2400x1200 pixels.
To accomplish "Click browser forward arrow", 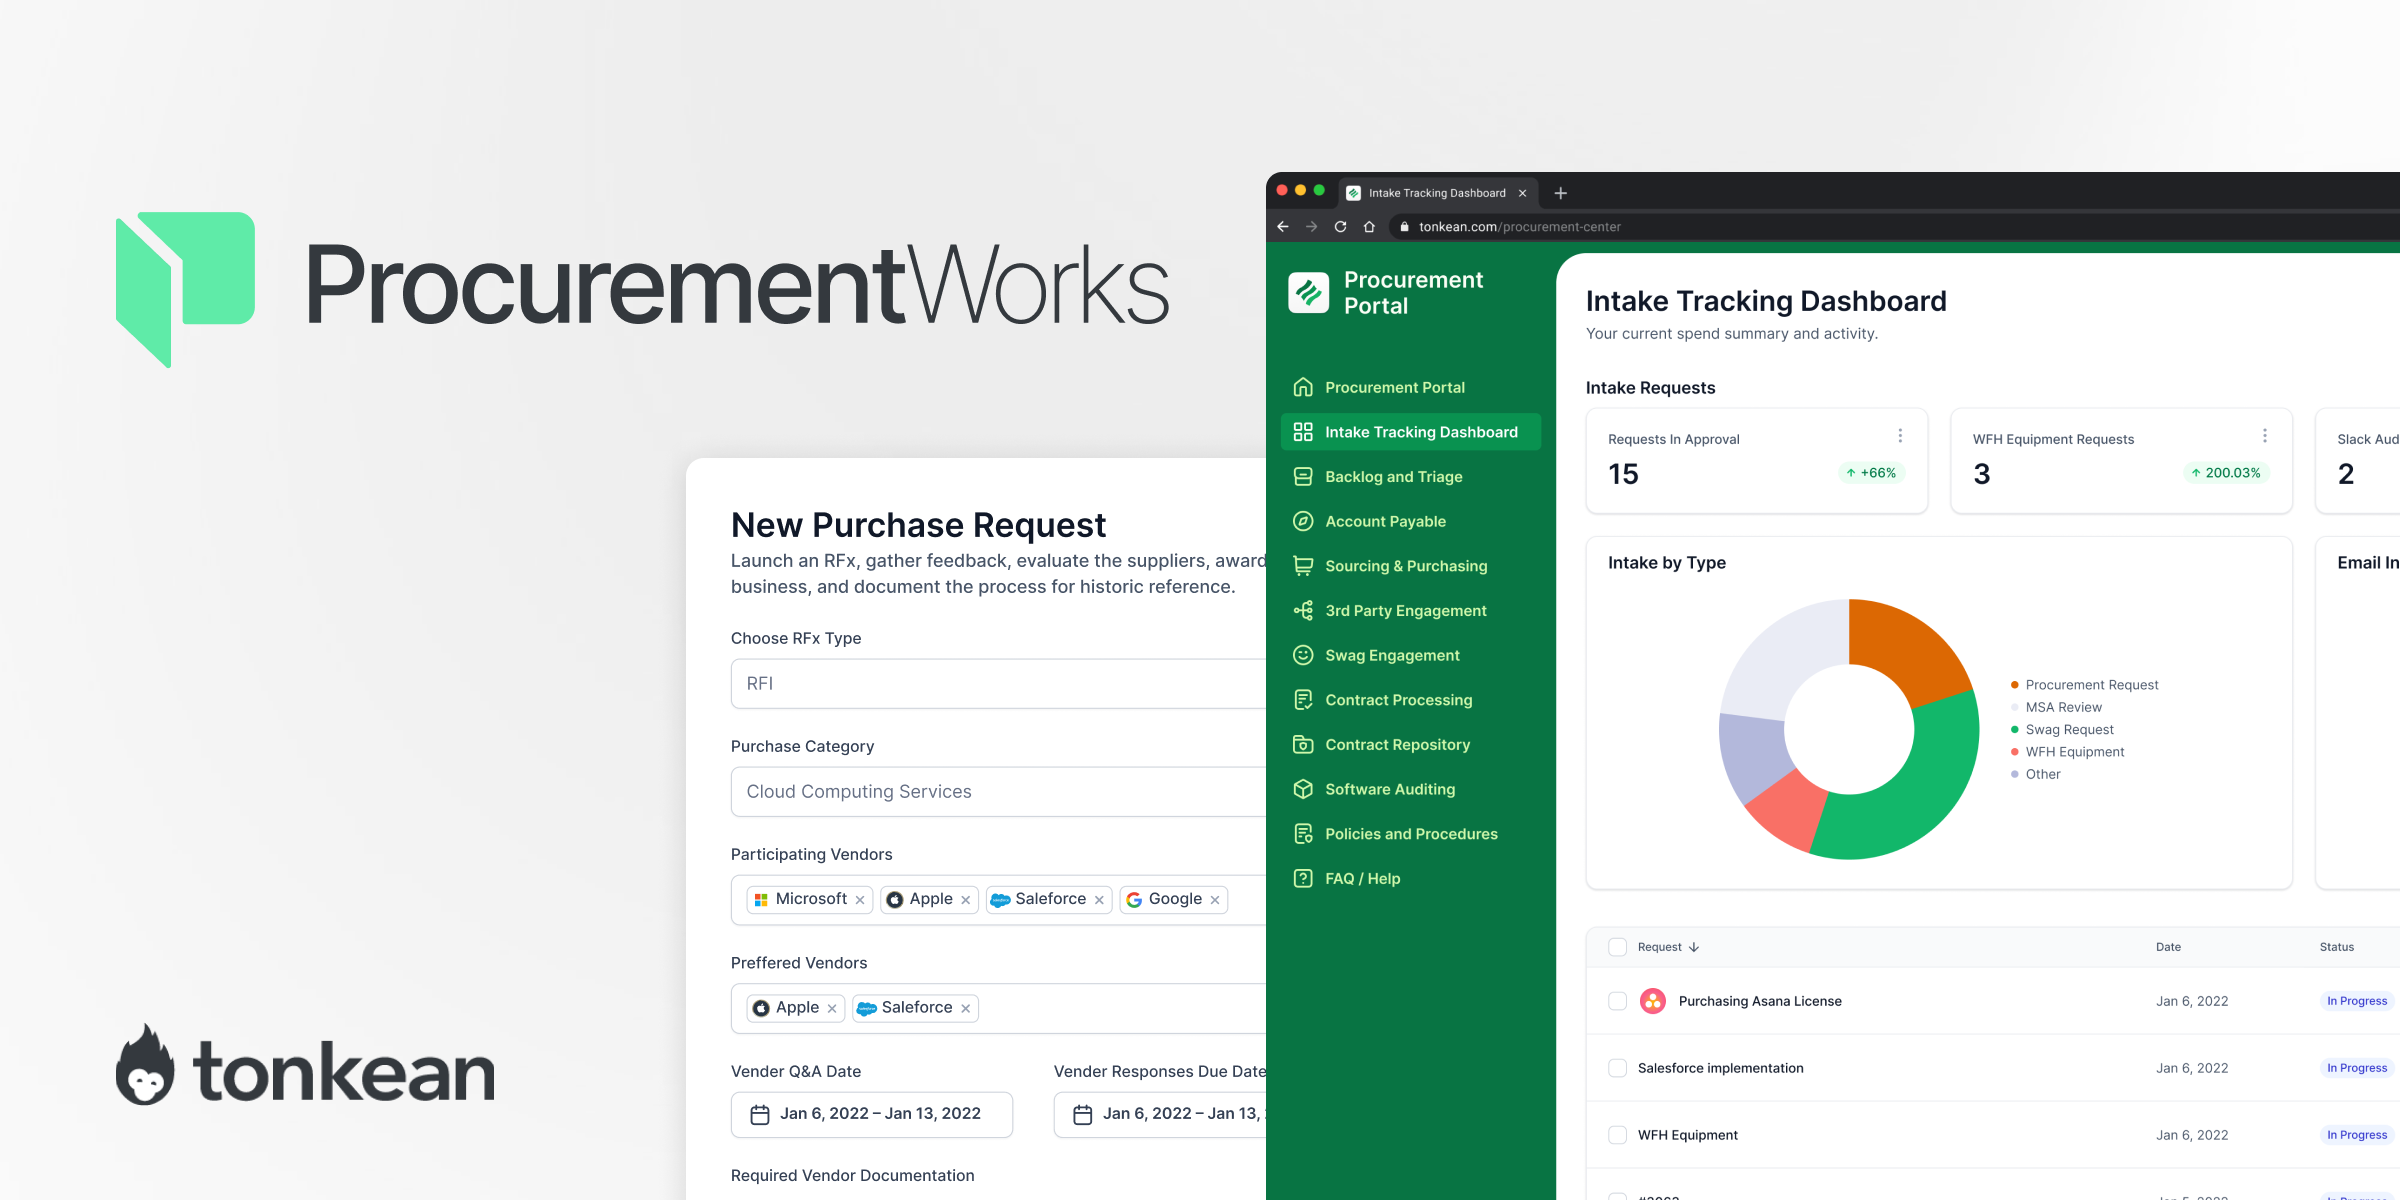I will coord(1312,227).
